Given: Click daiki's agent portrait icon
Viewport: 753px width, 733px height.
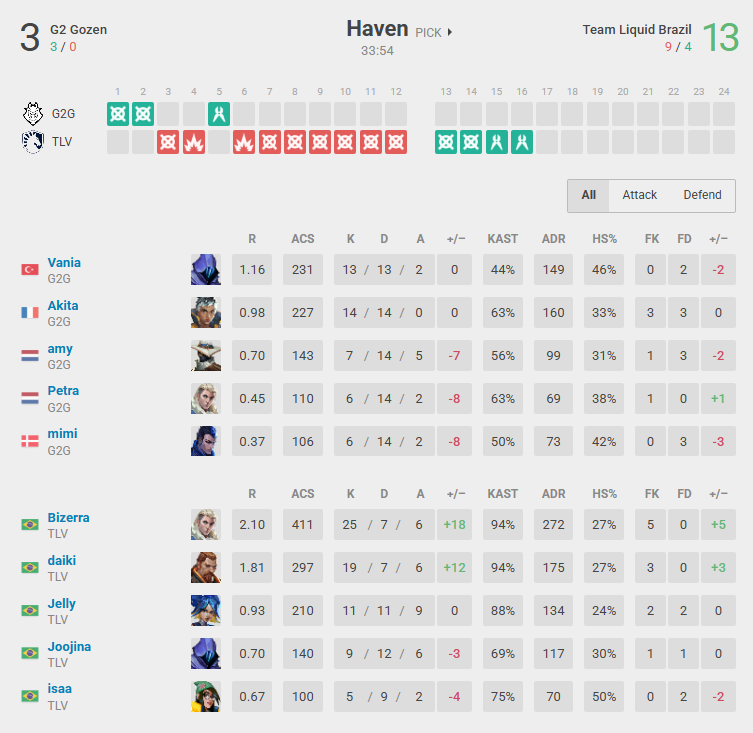Looking at the screenshot, I should [206, 568].
